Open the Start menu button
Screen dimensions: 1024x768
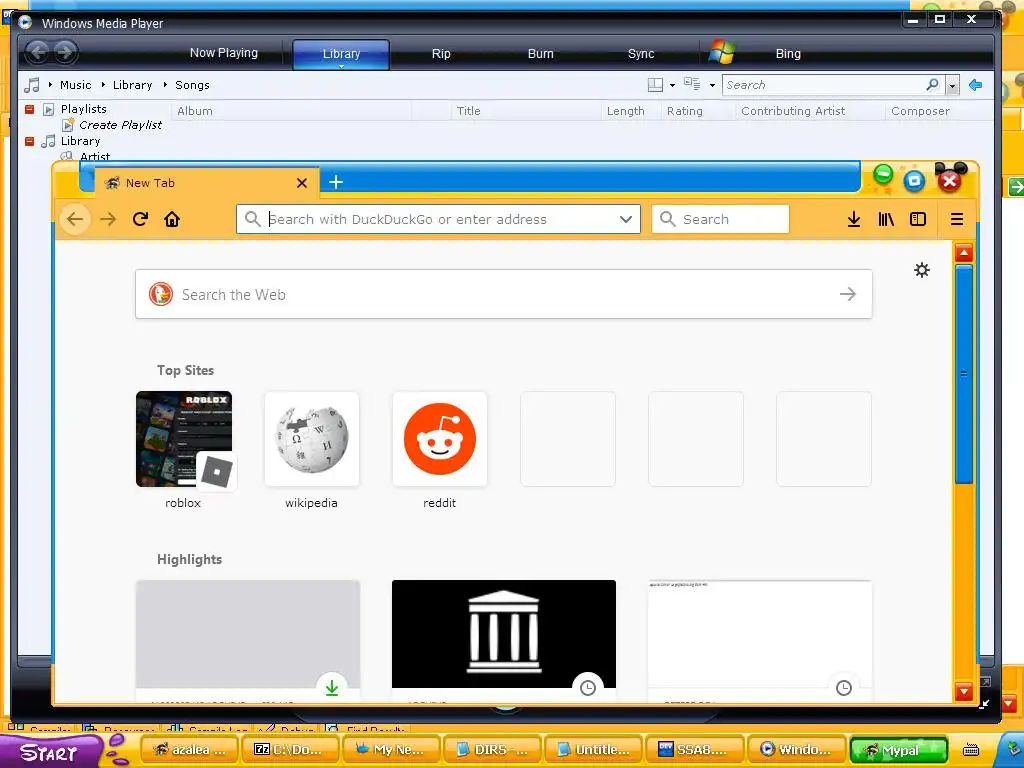click(50, 751)
